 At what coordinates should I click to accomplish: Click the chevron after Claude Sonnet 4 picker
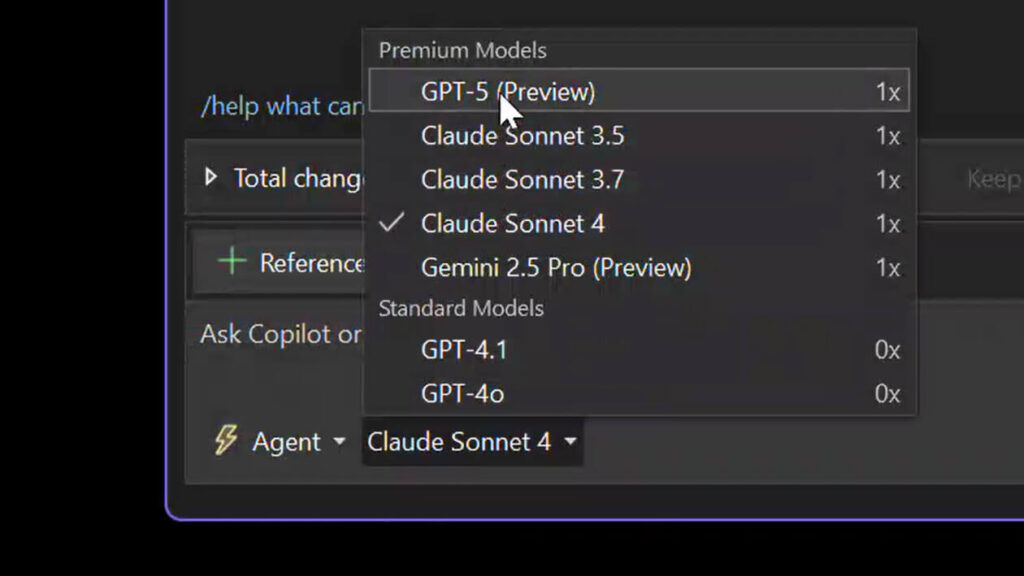click(570, 441)
